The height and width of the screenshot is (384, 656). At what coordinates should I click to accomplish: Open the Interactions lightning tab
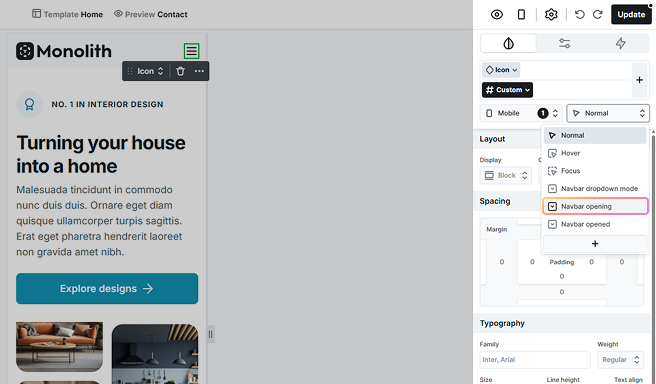point(620,43)
